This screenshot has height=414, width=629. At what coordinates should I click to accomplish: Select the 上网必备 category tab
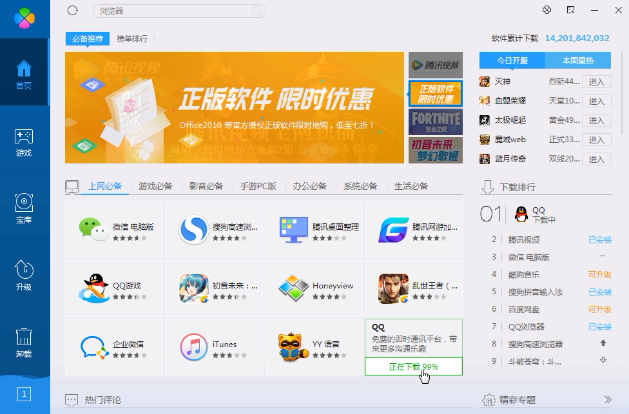105,186
